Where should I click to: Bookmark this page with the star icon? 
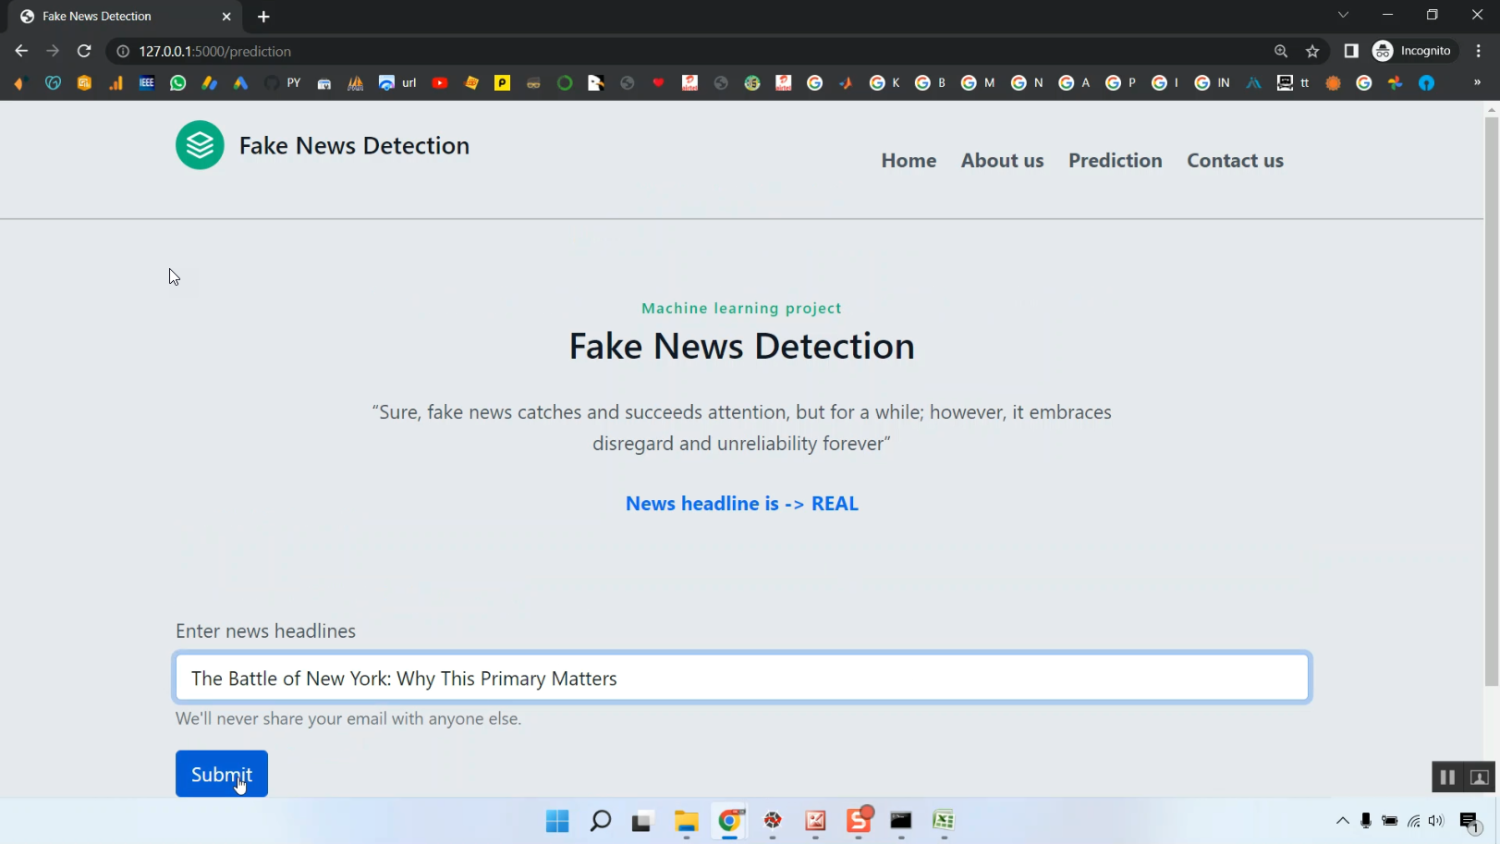pos(1312,51)
